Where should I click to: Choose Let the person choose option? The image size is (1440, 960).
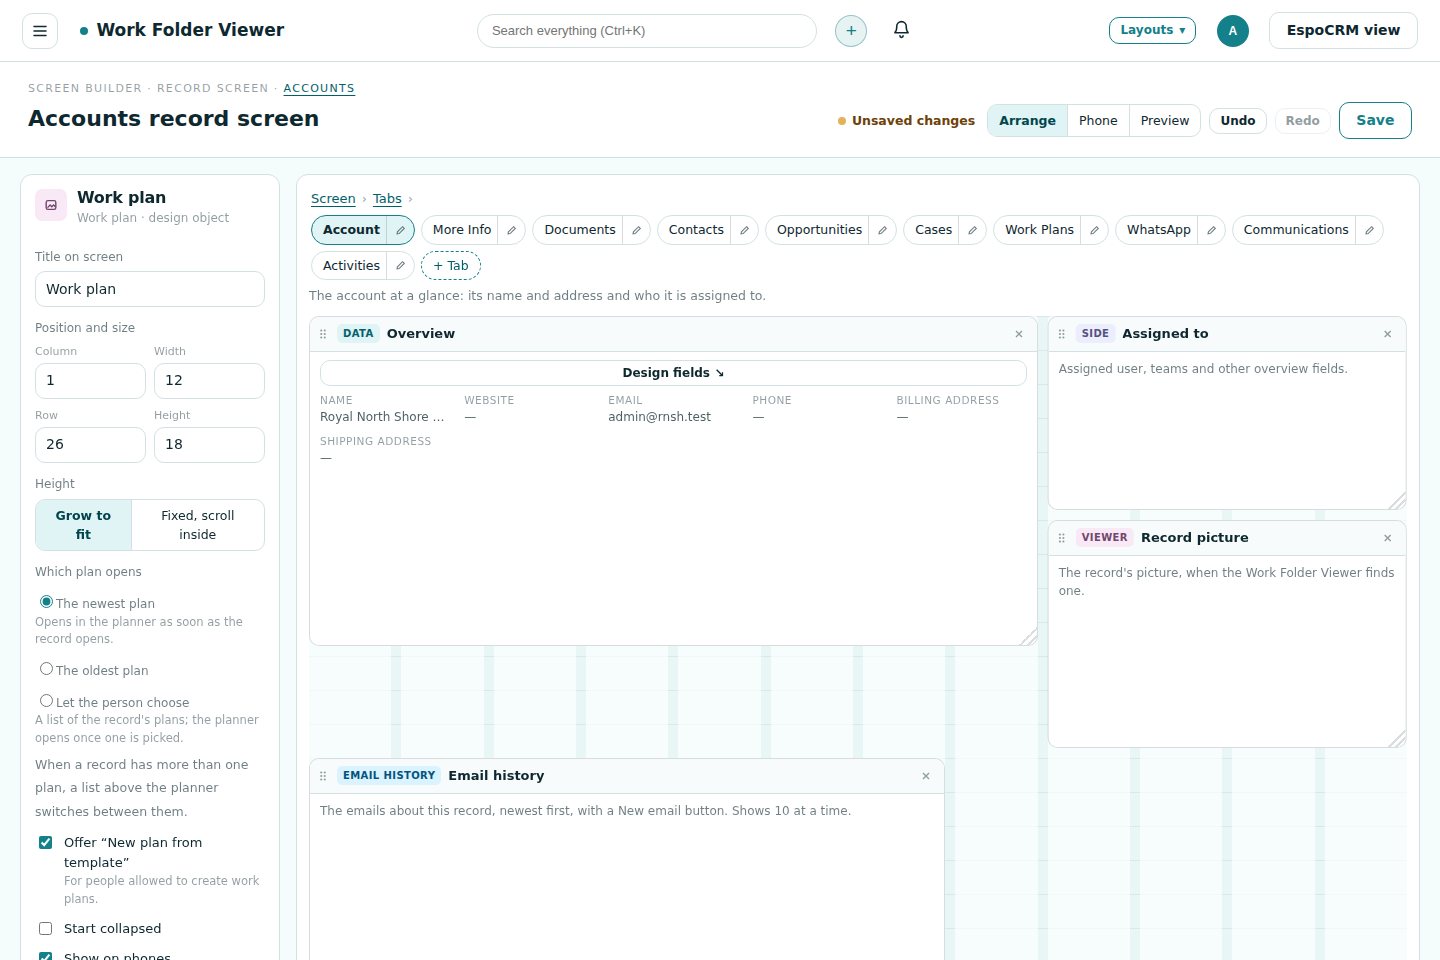(x=46, y=701)
